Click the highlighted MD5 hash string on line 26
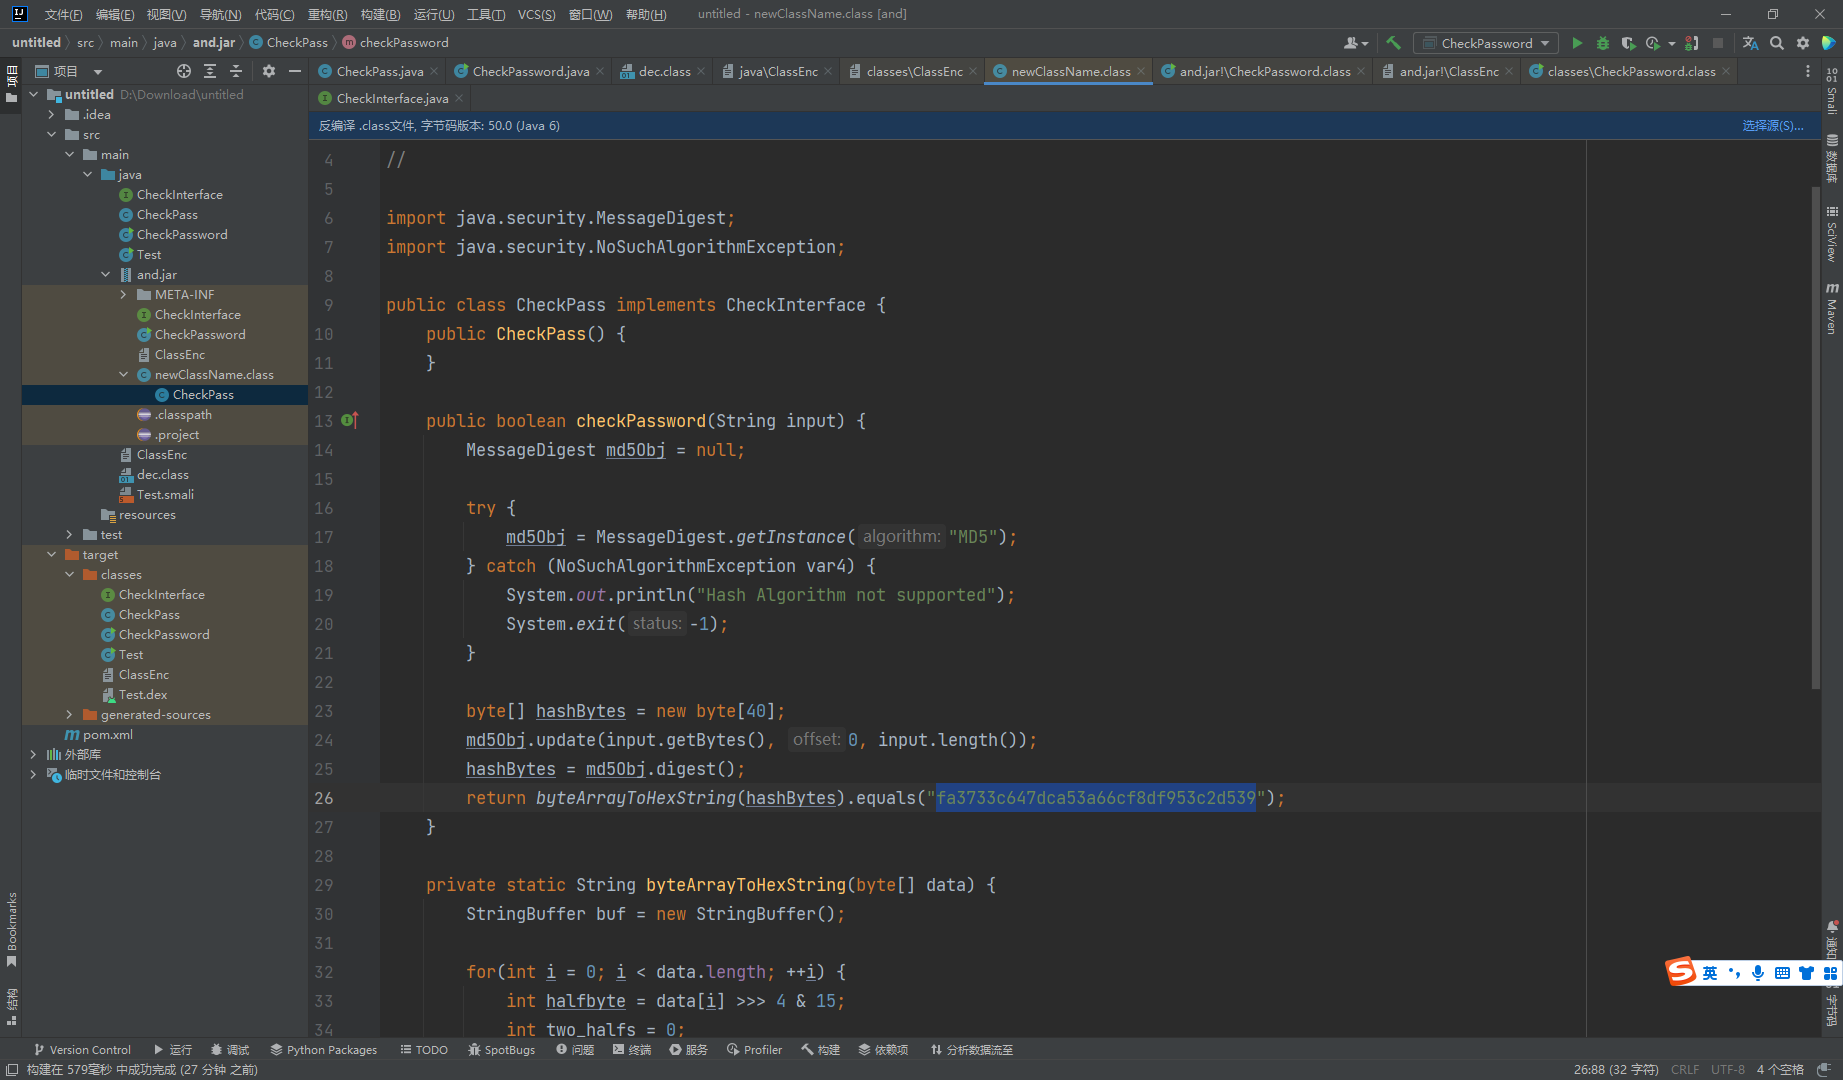The width and height of the screenshot is (1843, 1080). [1095, 798]
